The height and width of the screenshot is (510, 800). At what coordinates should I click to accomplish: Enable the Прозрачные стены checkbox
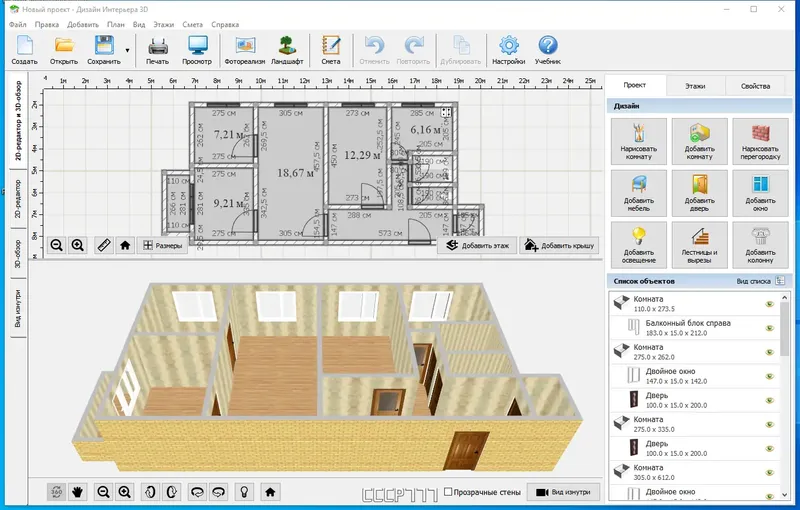tap(446, 492)
